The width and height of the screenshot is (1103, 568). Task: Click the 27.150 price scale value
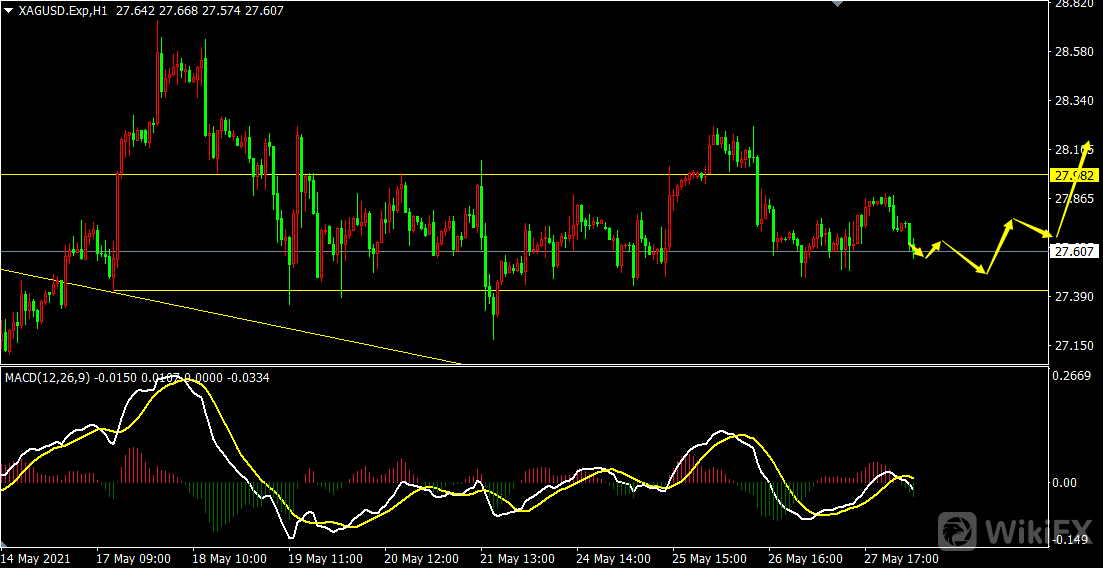tap(1073, 346)
